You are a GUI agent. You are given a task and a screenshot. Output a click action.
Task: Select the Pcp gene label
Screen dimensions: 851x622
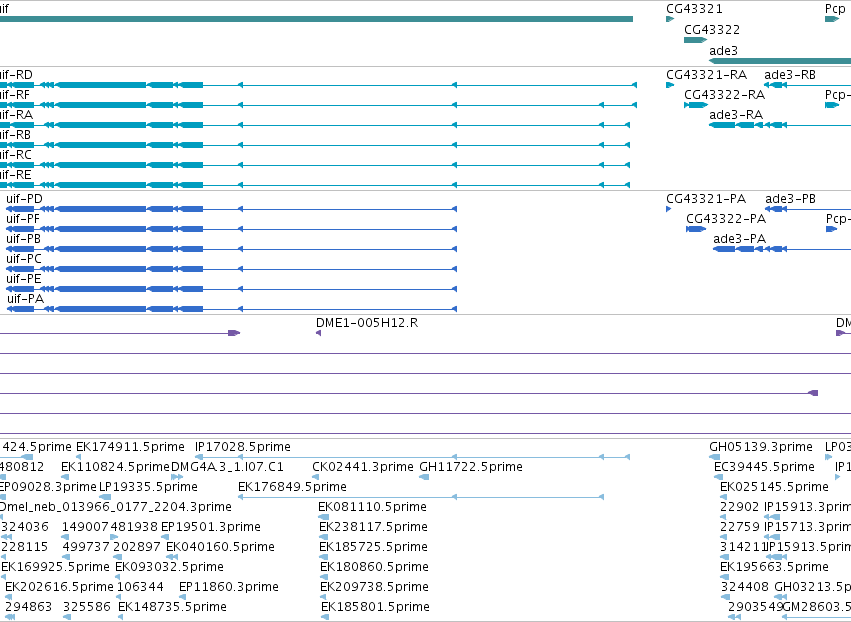(835, 9)
